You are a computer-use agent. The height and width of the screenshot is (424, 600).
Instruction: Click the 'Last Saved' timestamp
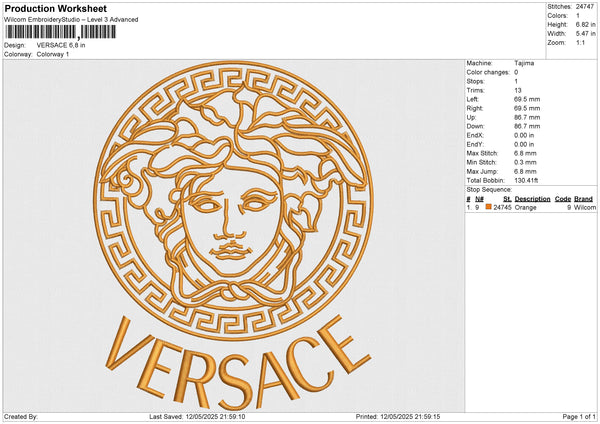[x=197, y=416]
